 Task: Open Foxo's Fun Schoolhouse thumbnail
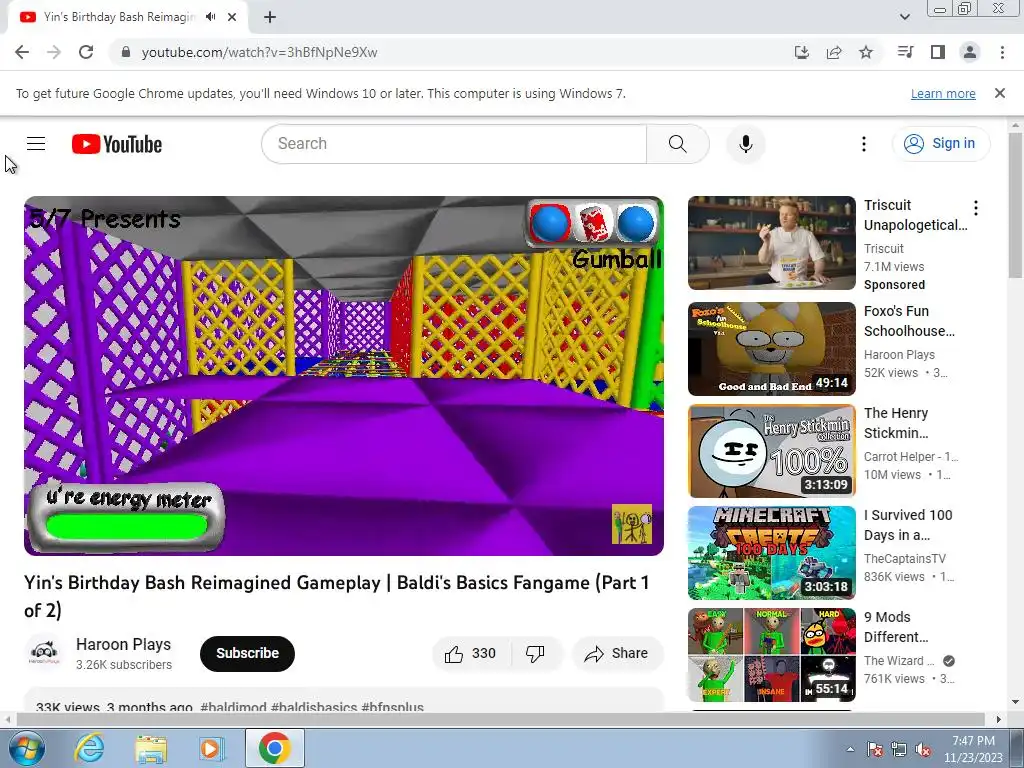click(x=771, y=349)
